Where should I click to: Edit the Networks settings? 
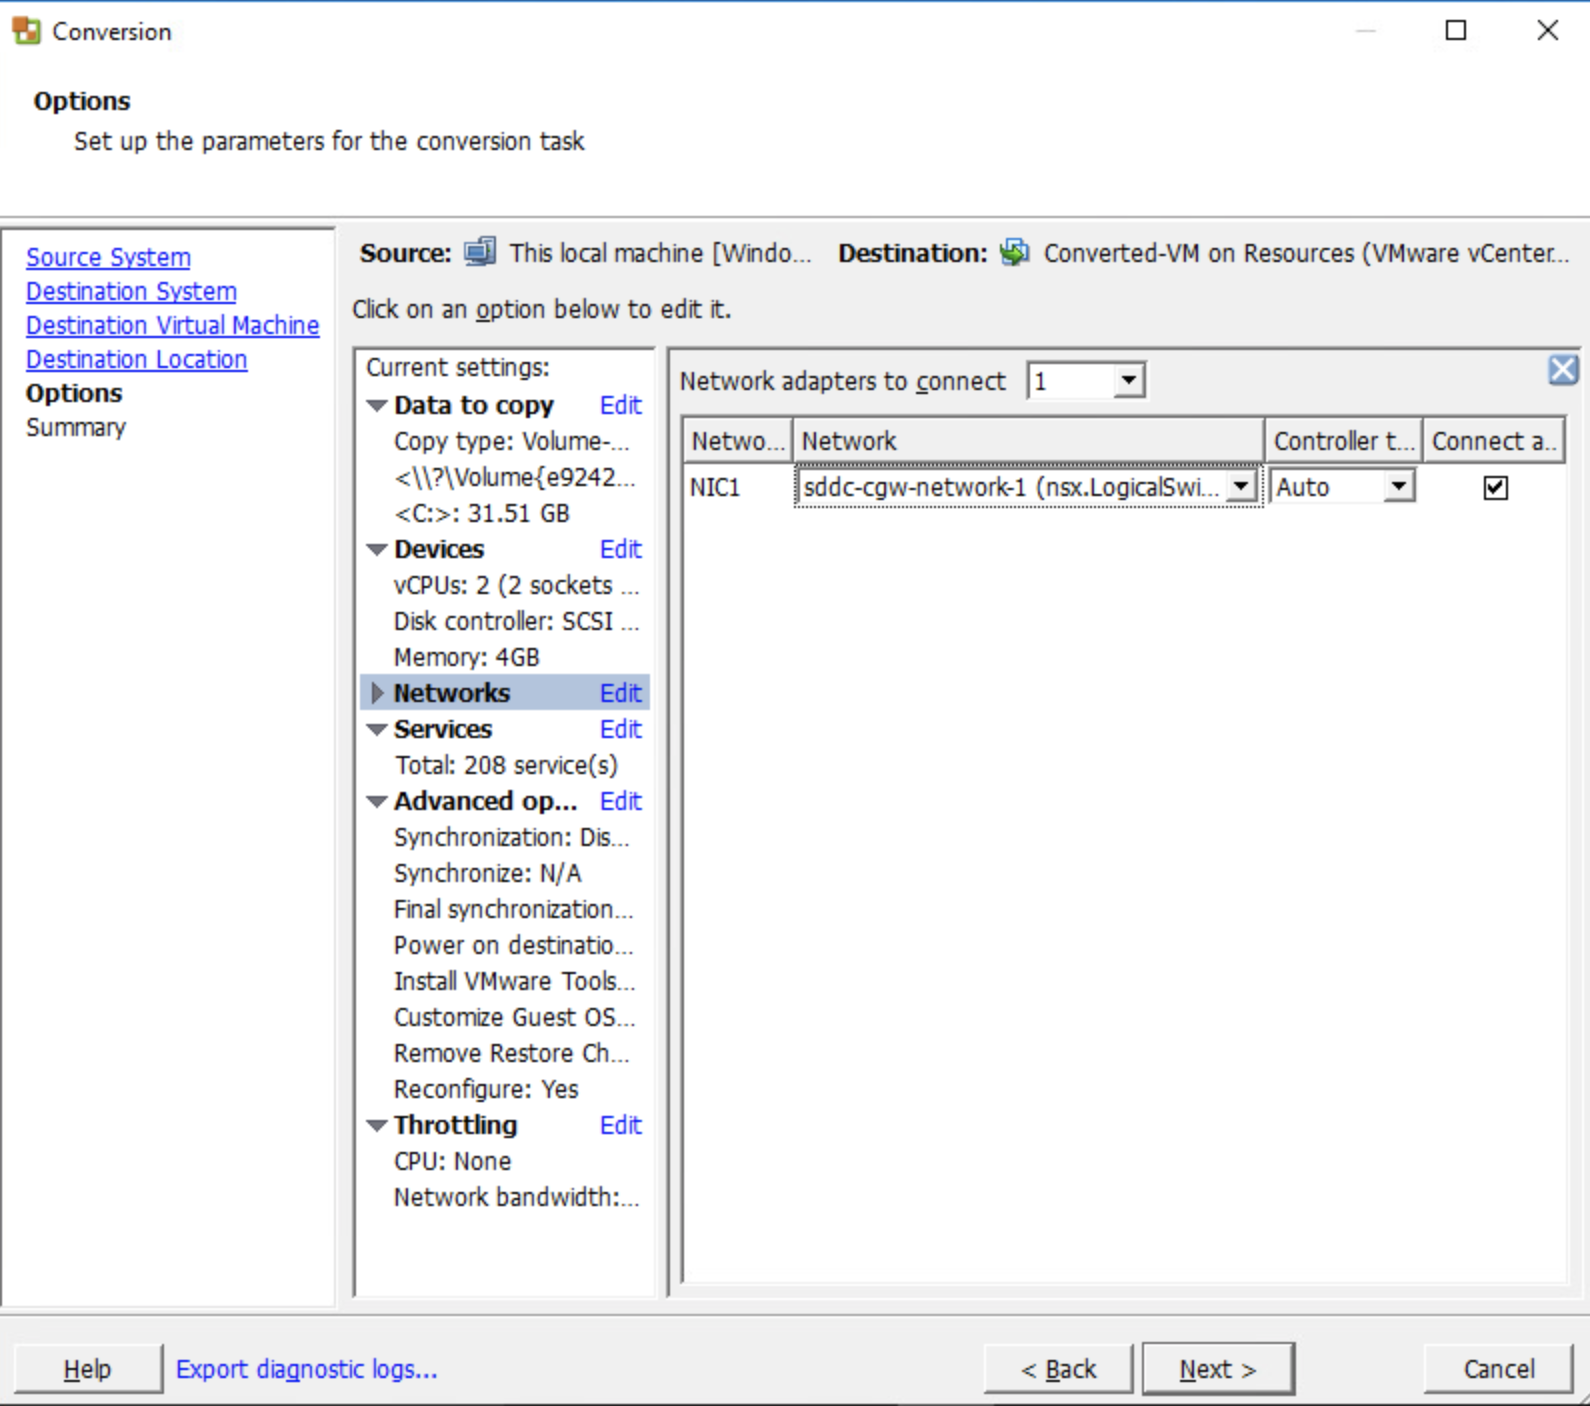pyautogui.click(x=620, y=693)
